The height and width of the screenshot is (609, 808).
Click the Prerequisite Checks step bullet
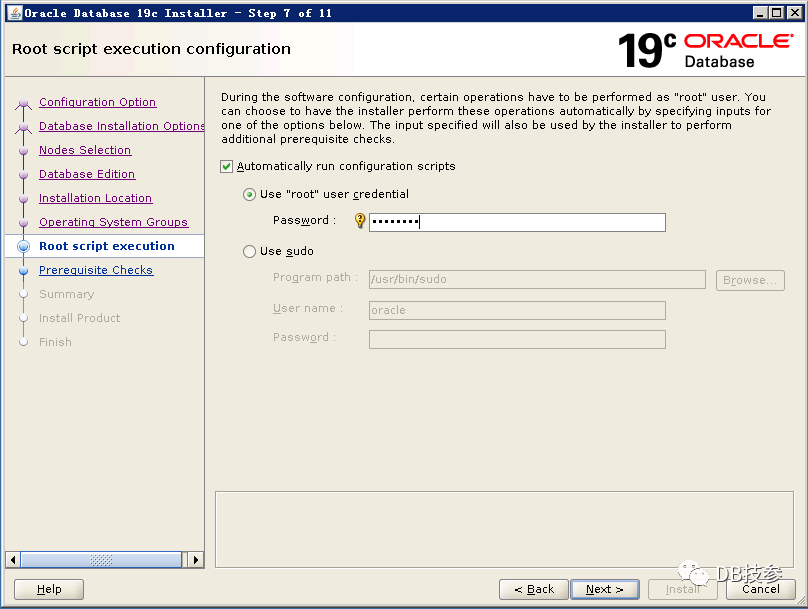pos(23,270)
